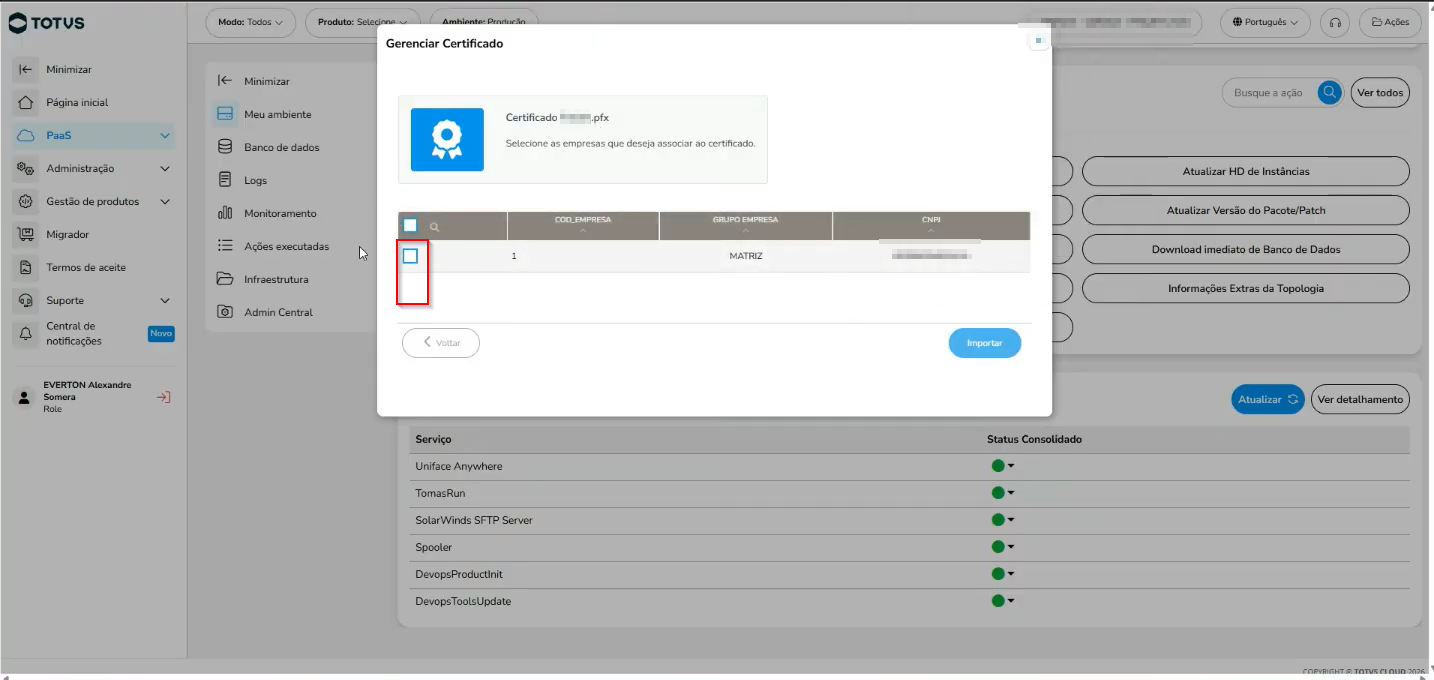Select Banco de dados menu item
The image size is (1434, 680).
click(282, 147)
